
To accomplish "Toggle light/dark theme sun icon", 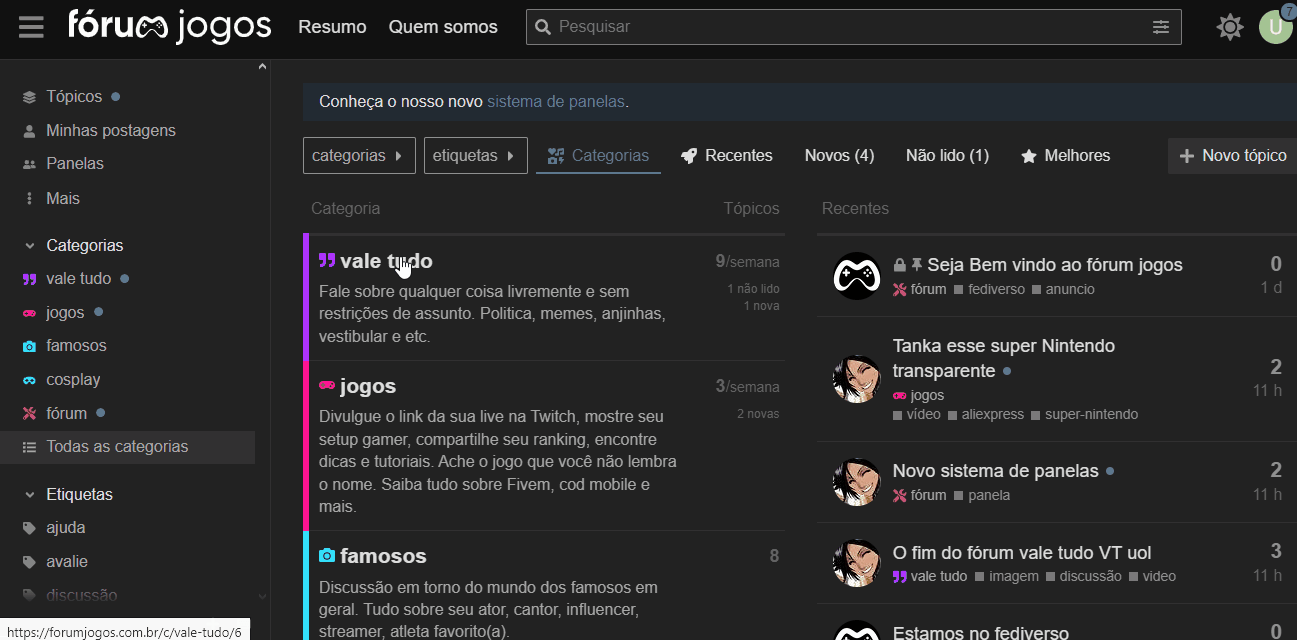I will pos(1229,27).
